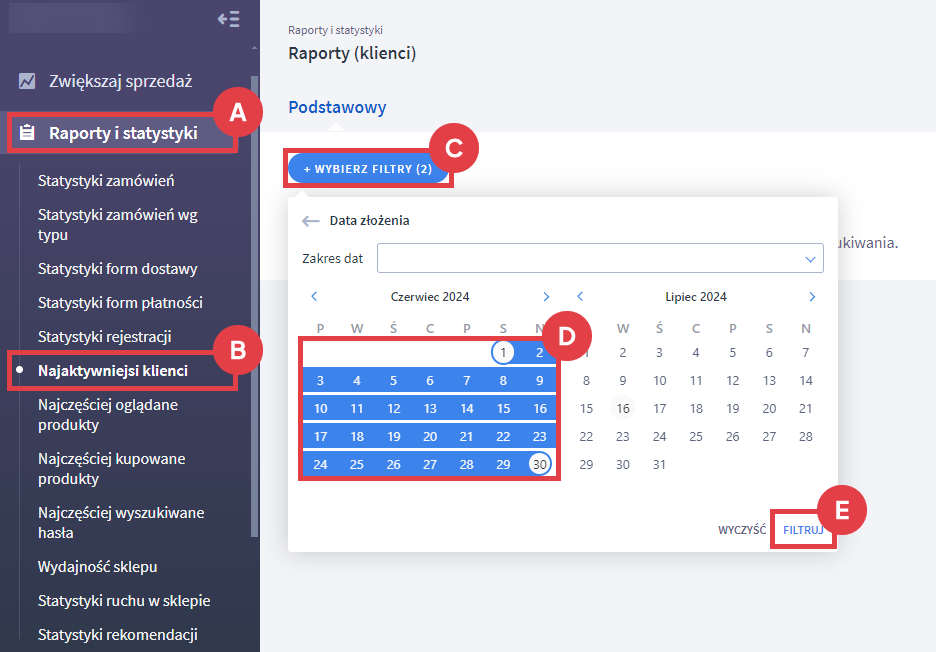Viewport: 936px width, 652px height.
Task: Click the sidebar vertical scrollbar
Action: pyautogui.click(x=254, y=300)
